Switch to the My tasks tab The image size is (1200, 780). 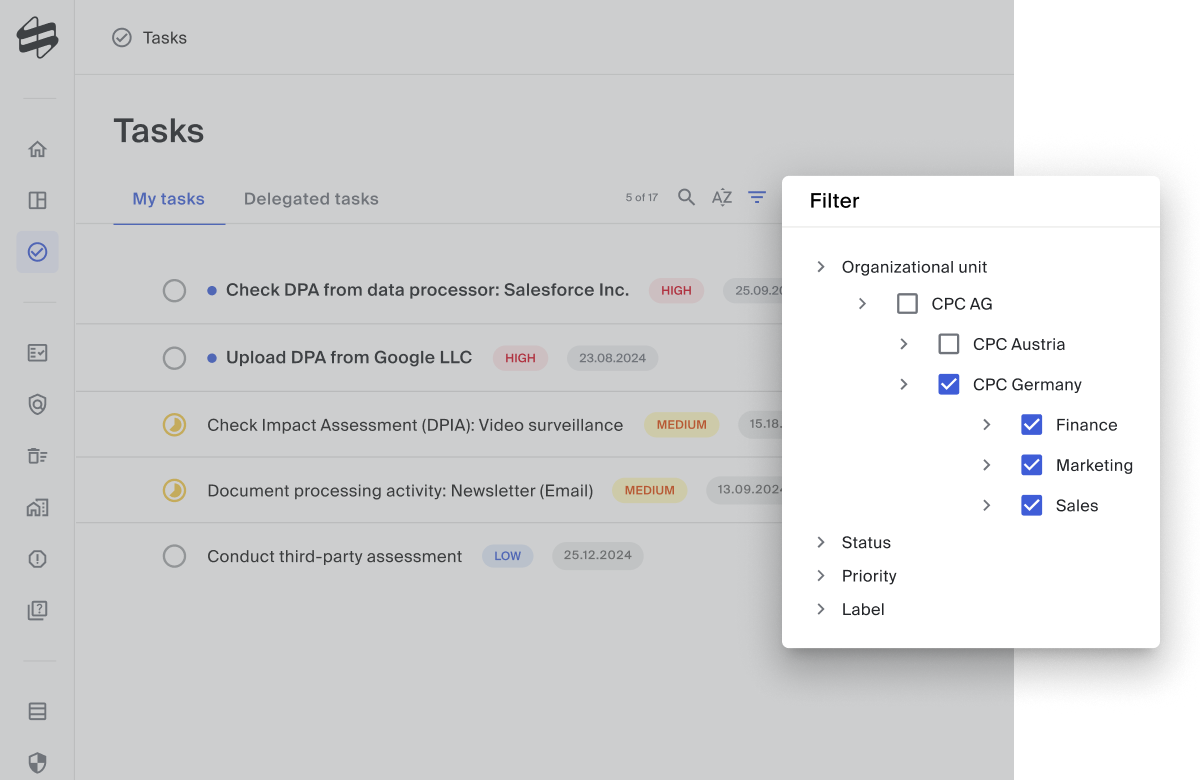coord(169,199)
